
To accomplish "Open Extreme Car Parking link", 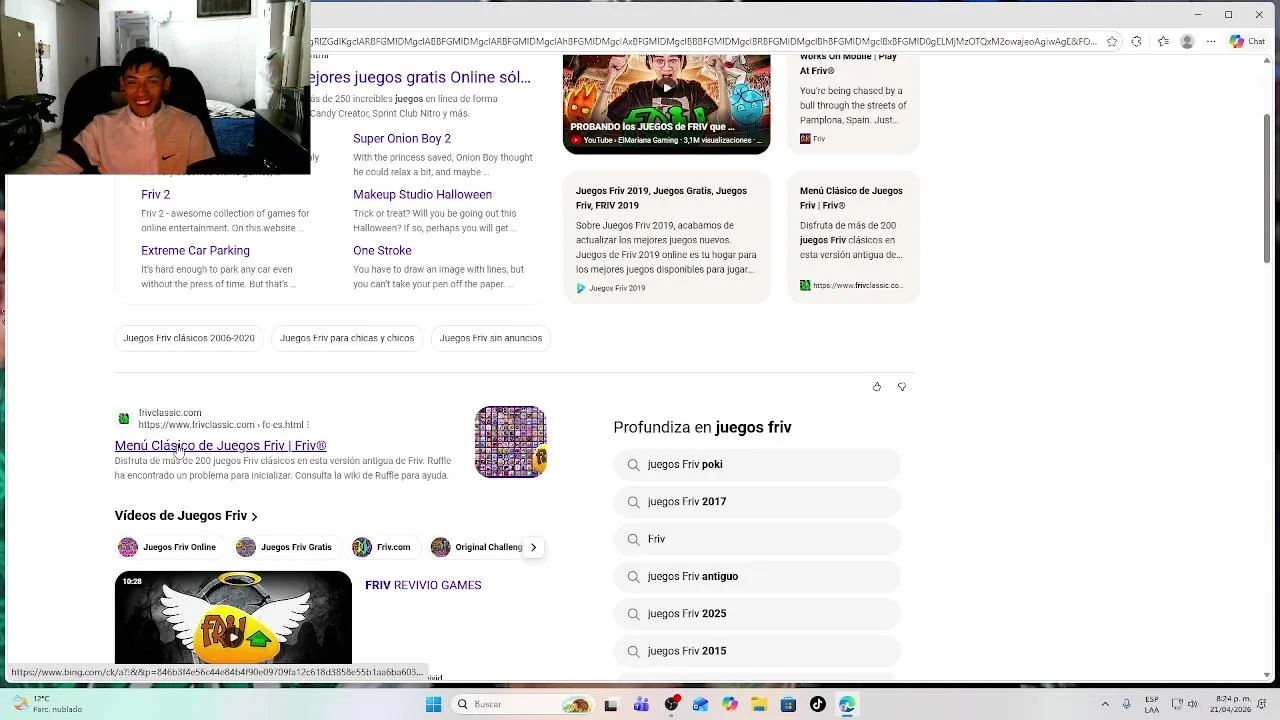I will [x=195, y=251].
